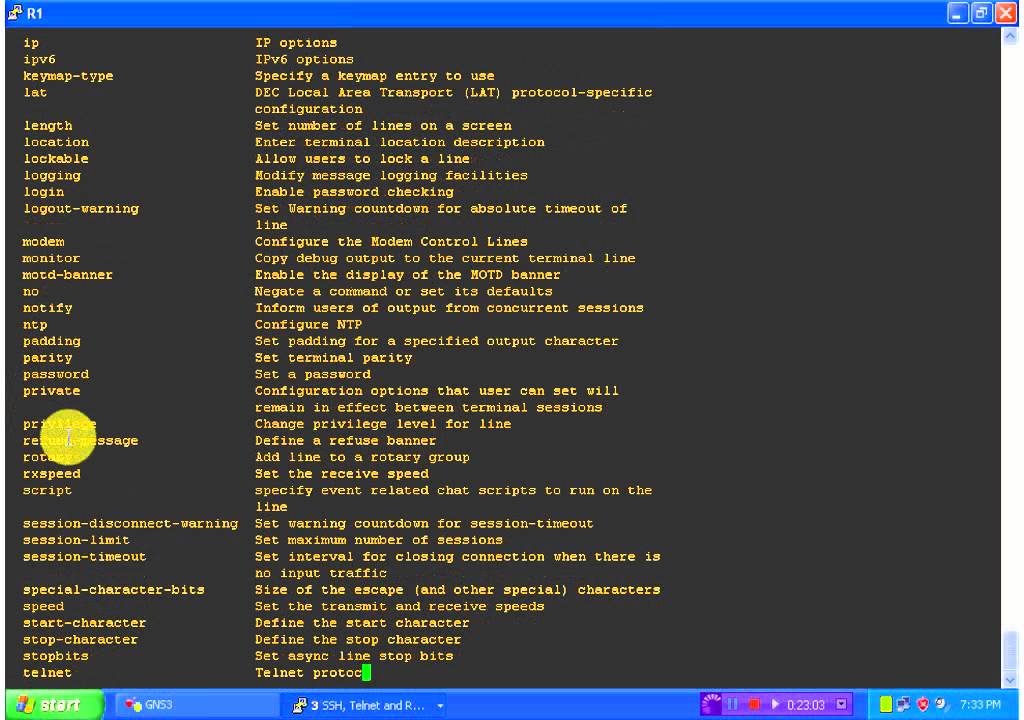Click the 'keymap-type' command text
The height and width of the screenshot is (720, 1024).
click(68, 76)
